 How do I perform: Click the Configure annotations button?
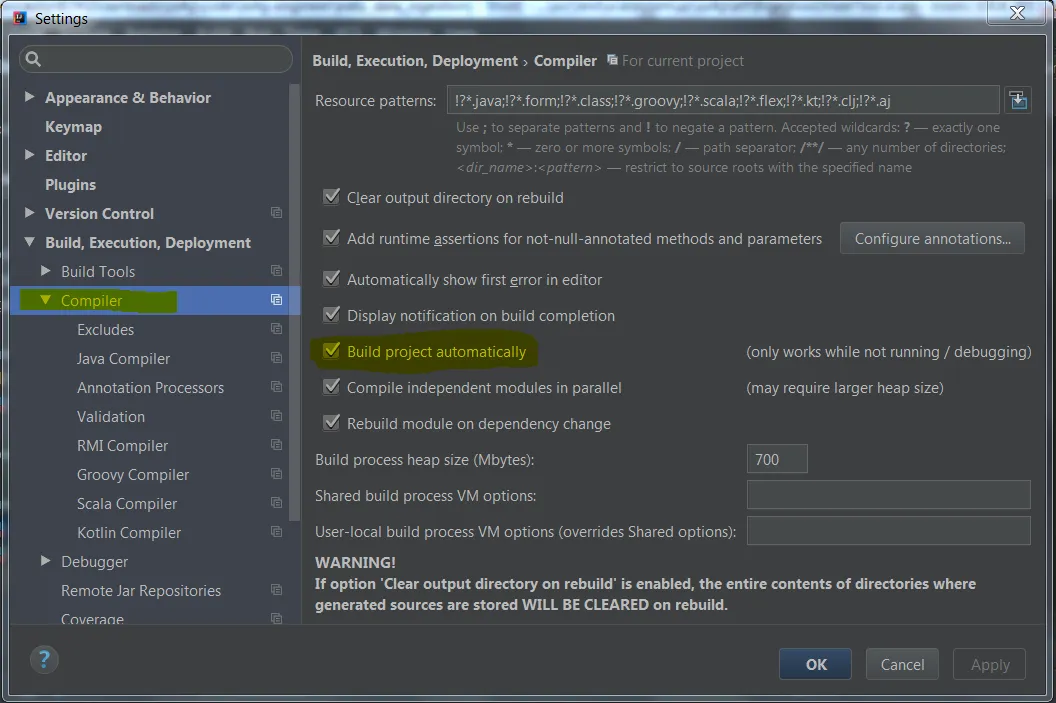coord(932,239)
